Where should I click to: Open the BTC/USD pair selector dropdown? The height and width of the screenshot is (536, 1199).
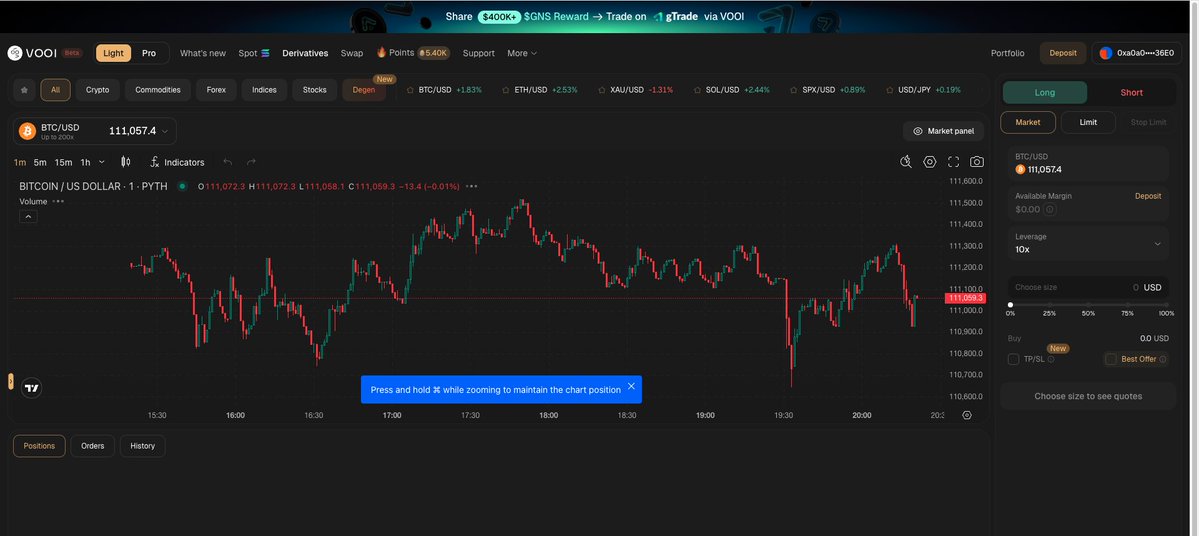(x=94, y=131)
